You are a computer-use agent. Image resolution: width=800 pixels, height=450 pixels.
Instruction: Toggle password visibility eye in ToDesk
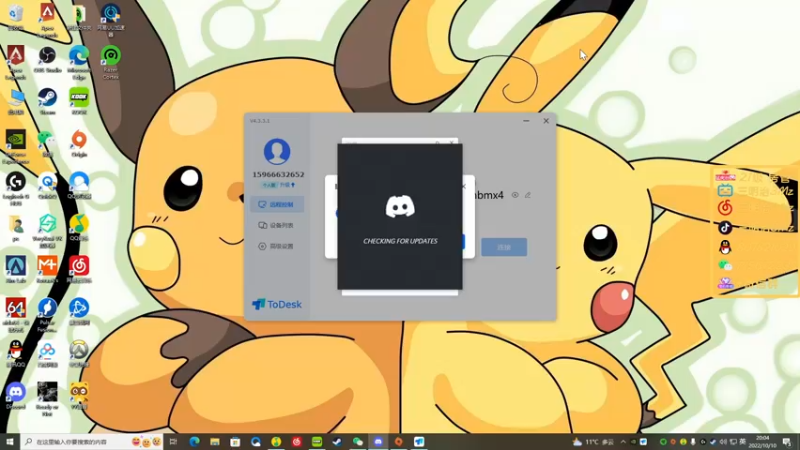tap(515, 195)
